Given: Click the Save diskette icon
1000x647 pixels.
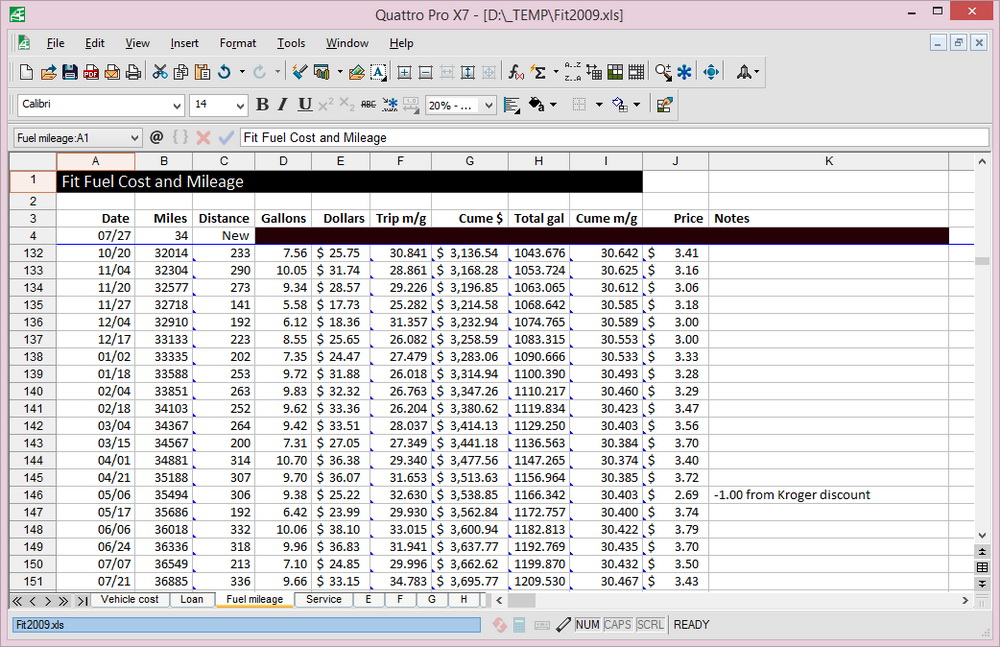Looking at the screenshot, I should tap(70, 72).
